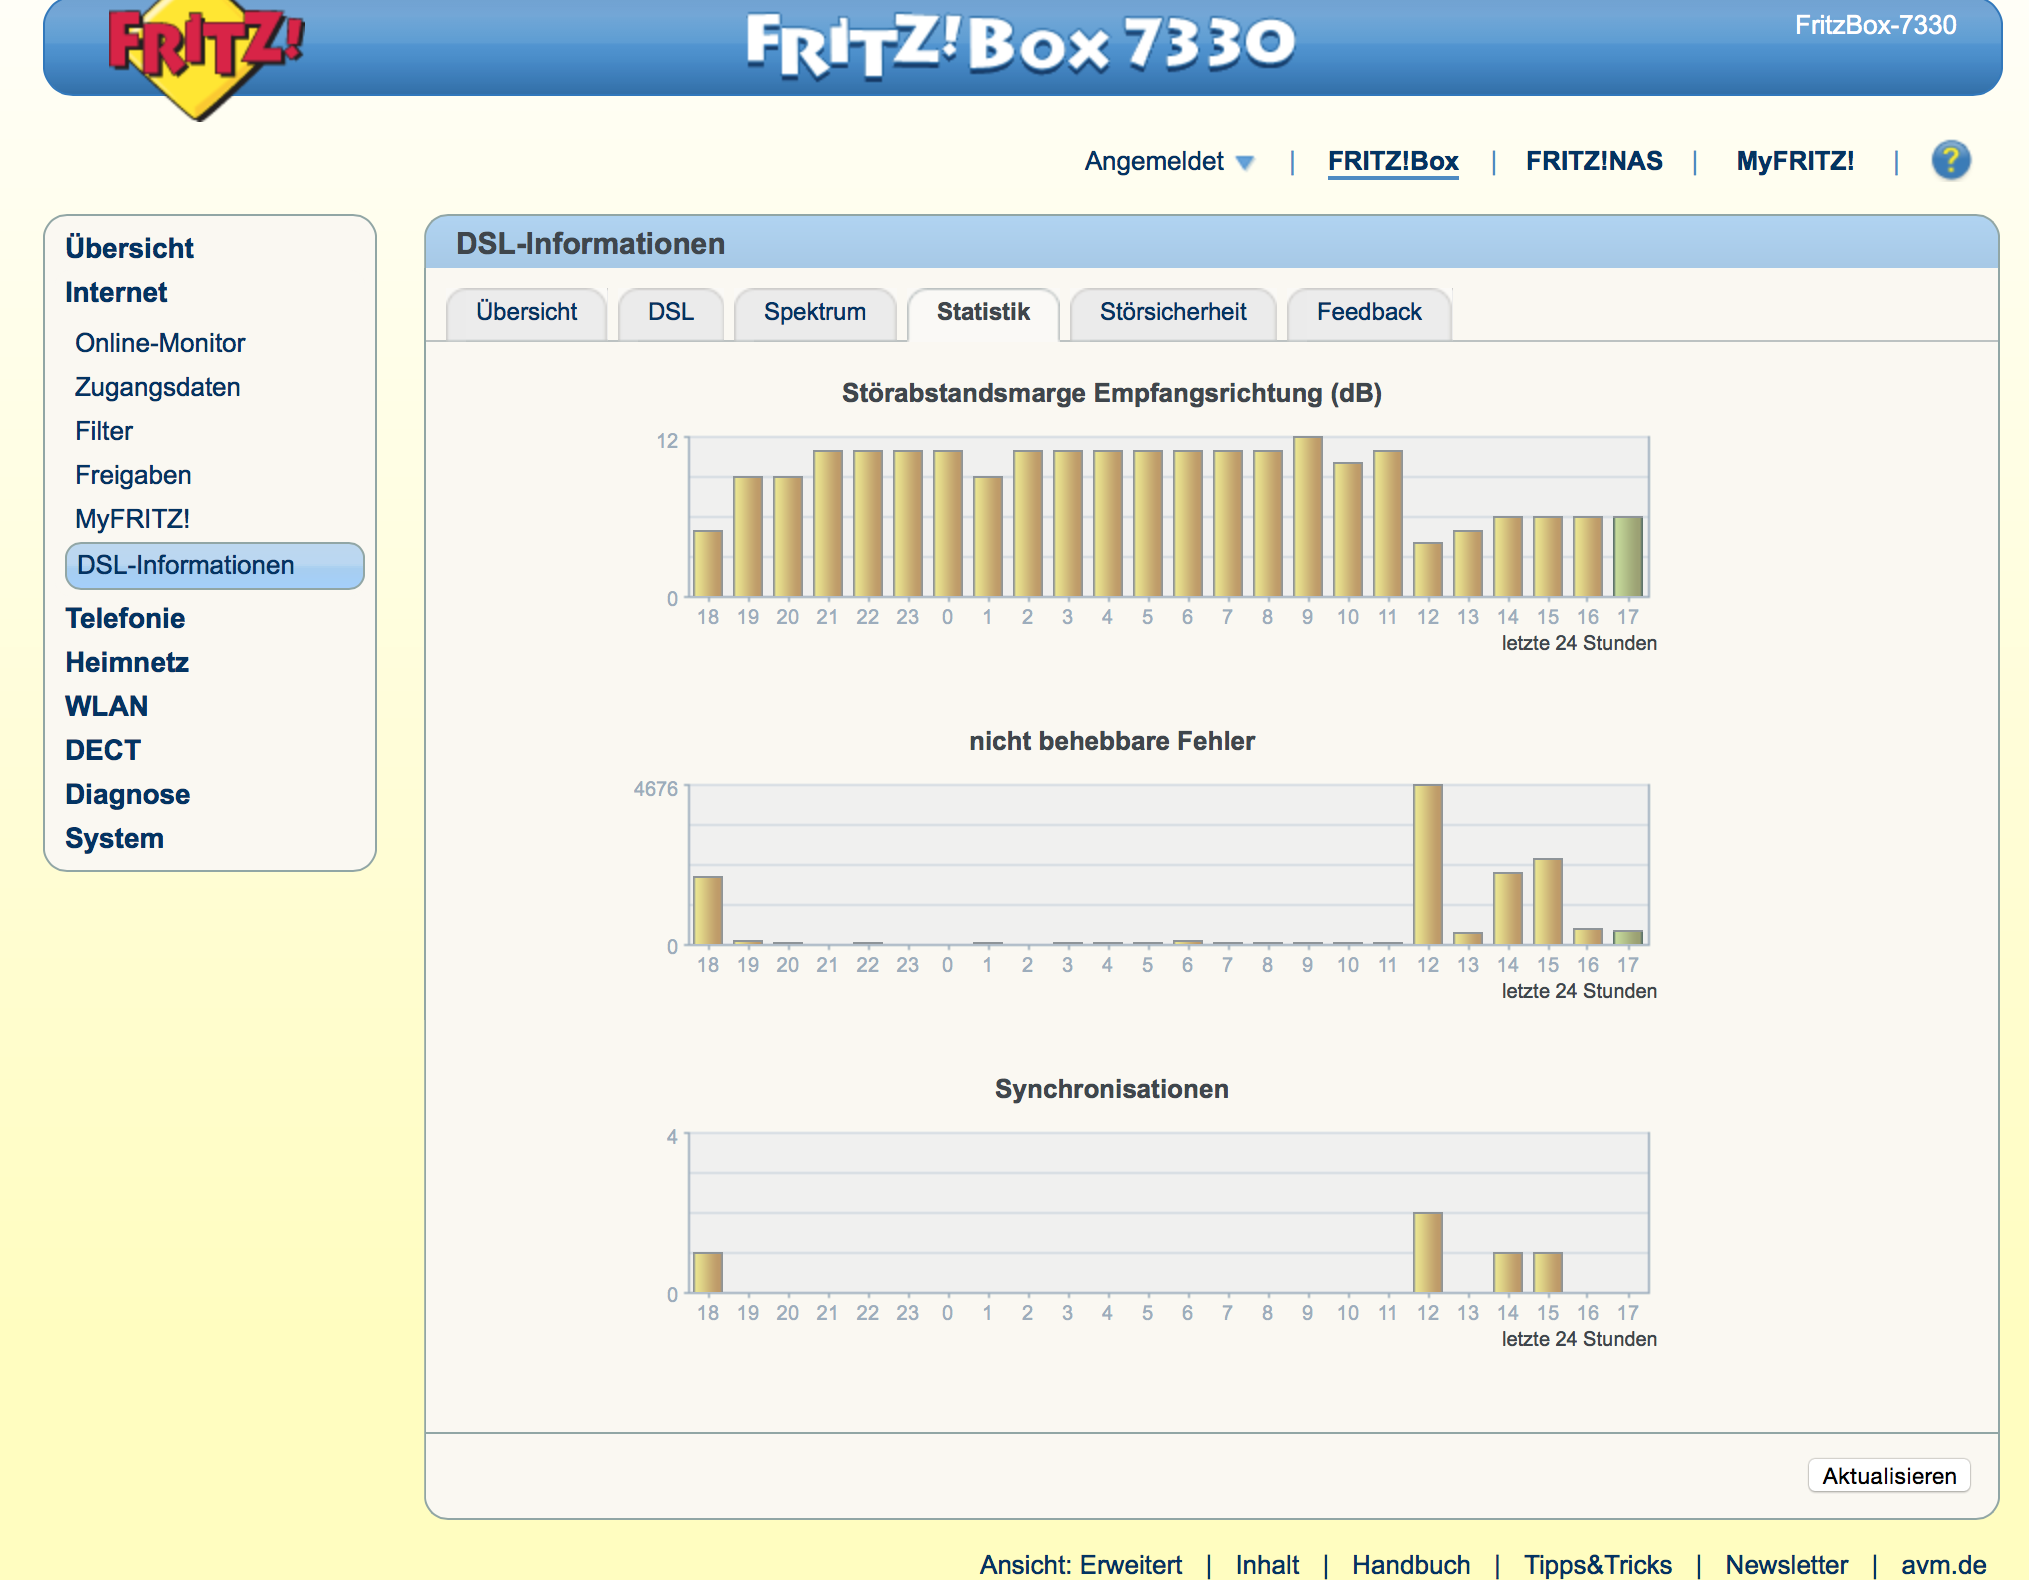
Task: Open Online-Monitor in the sidebar
Action: [x=160, y=343]
